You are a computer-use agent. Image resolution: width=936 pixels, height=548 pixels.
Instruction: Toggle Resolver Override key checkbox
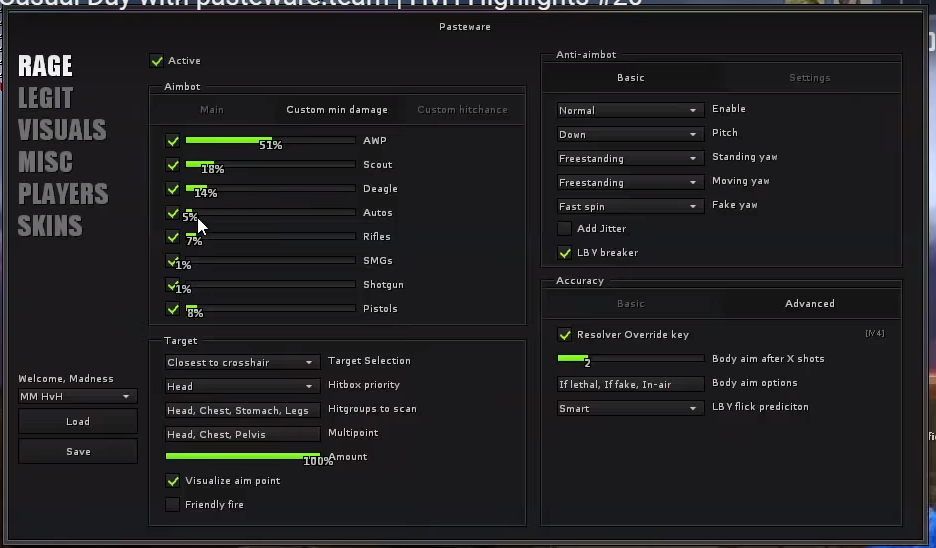[x=564, y=335]
